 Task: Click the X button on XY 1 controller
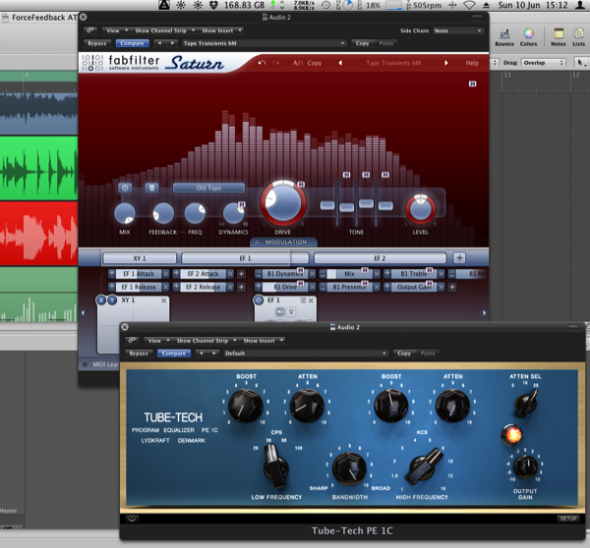coord(101,300)
